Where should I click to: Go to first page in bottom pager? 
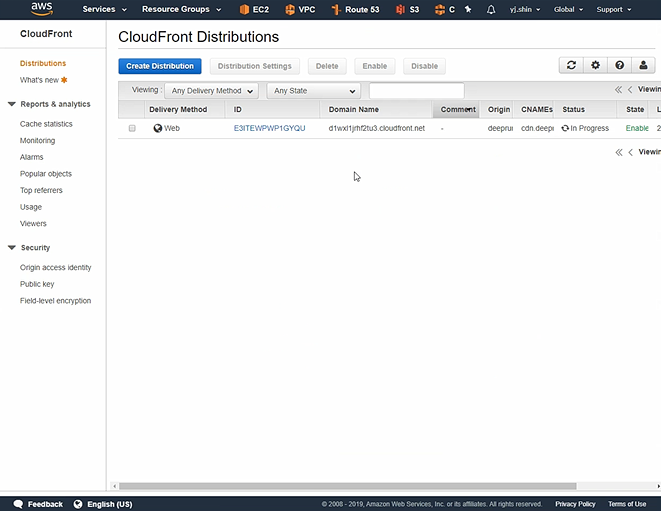619,152
